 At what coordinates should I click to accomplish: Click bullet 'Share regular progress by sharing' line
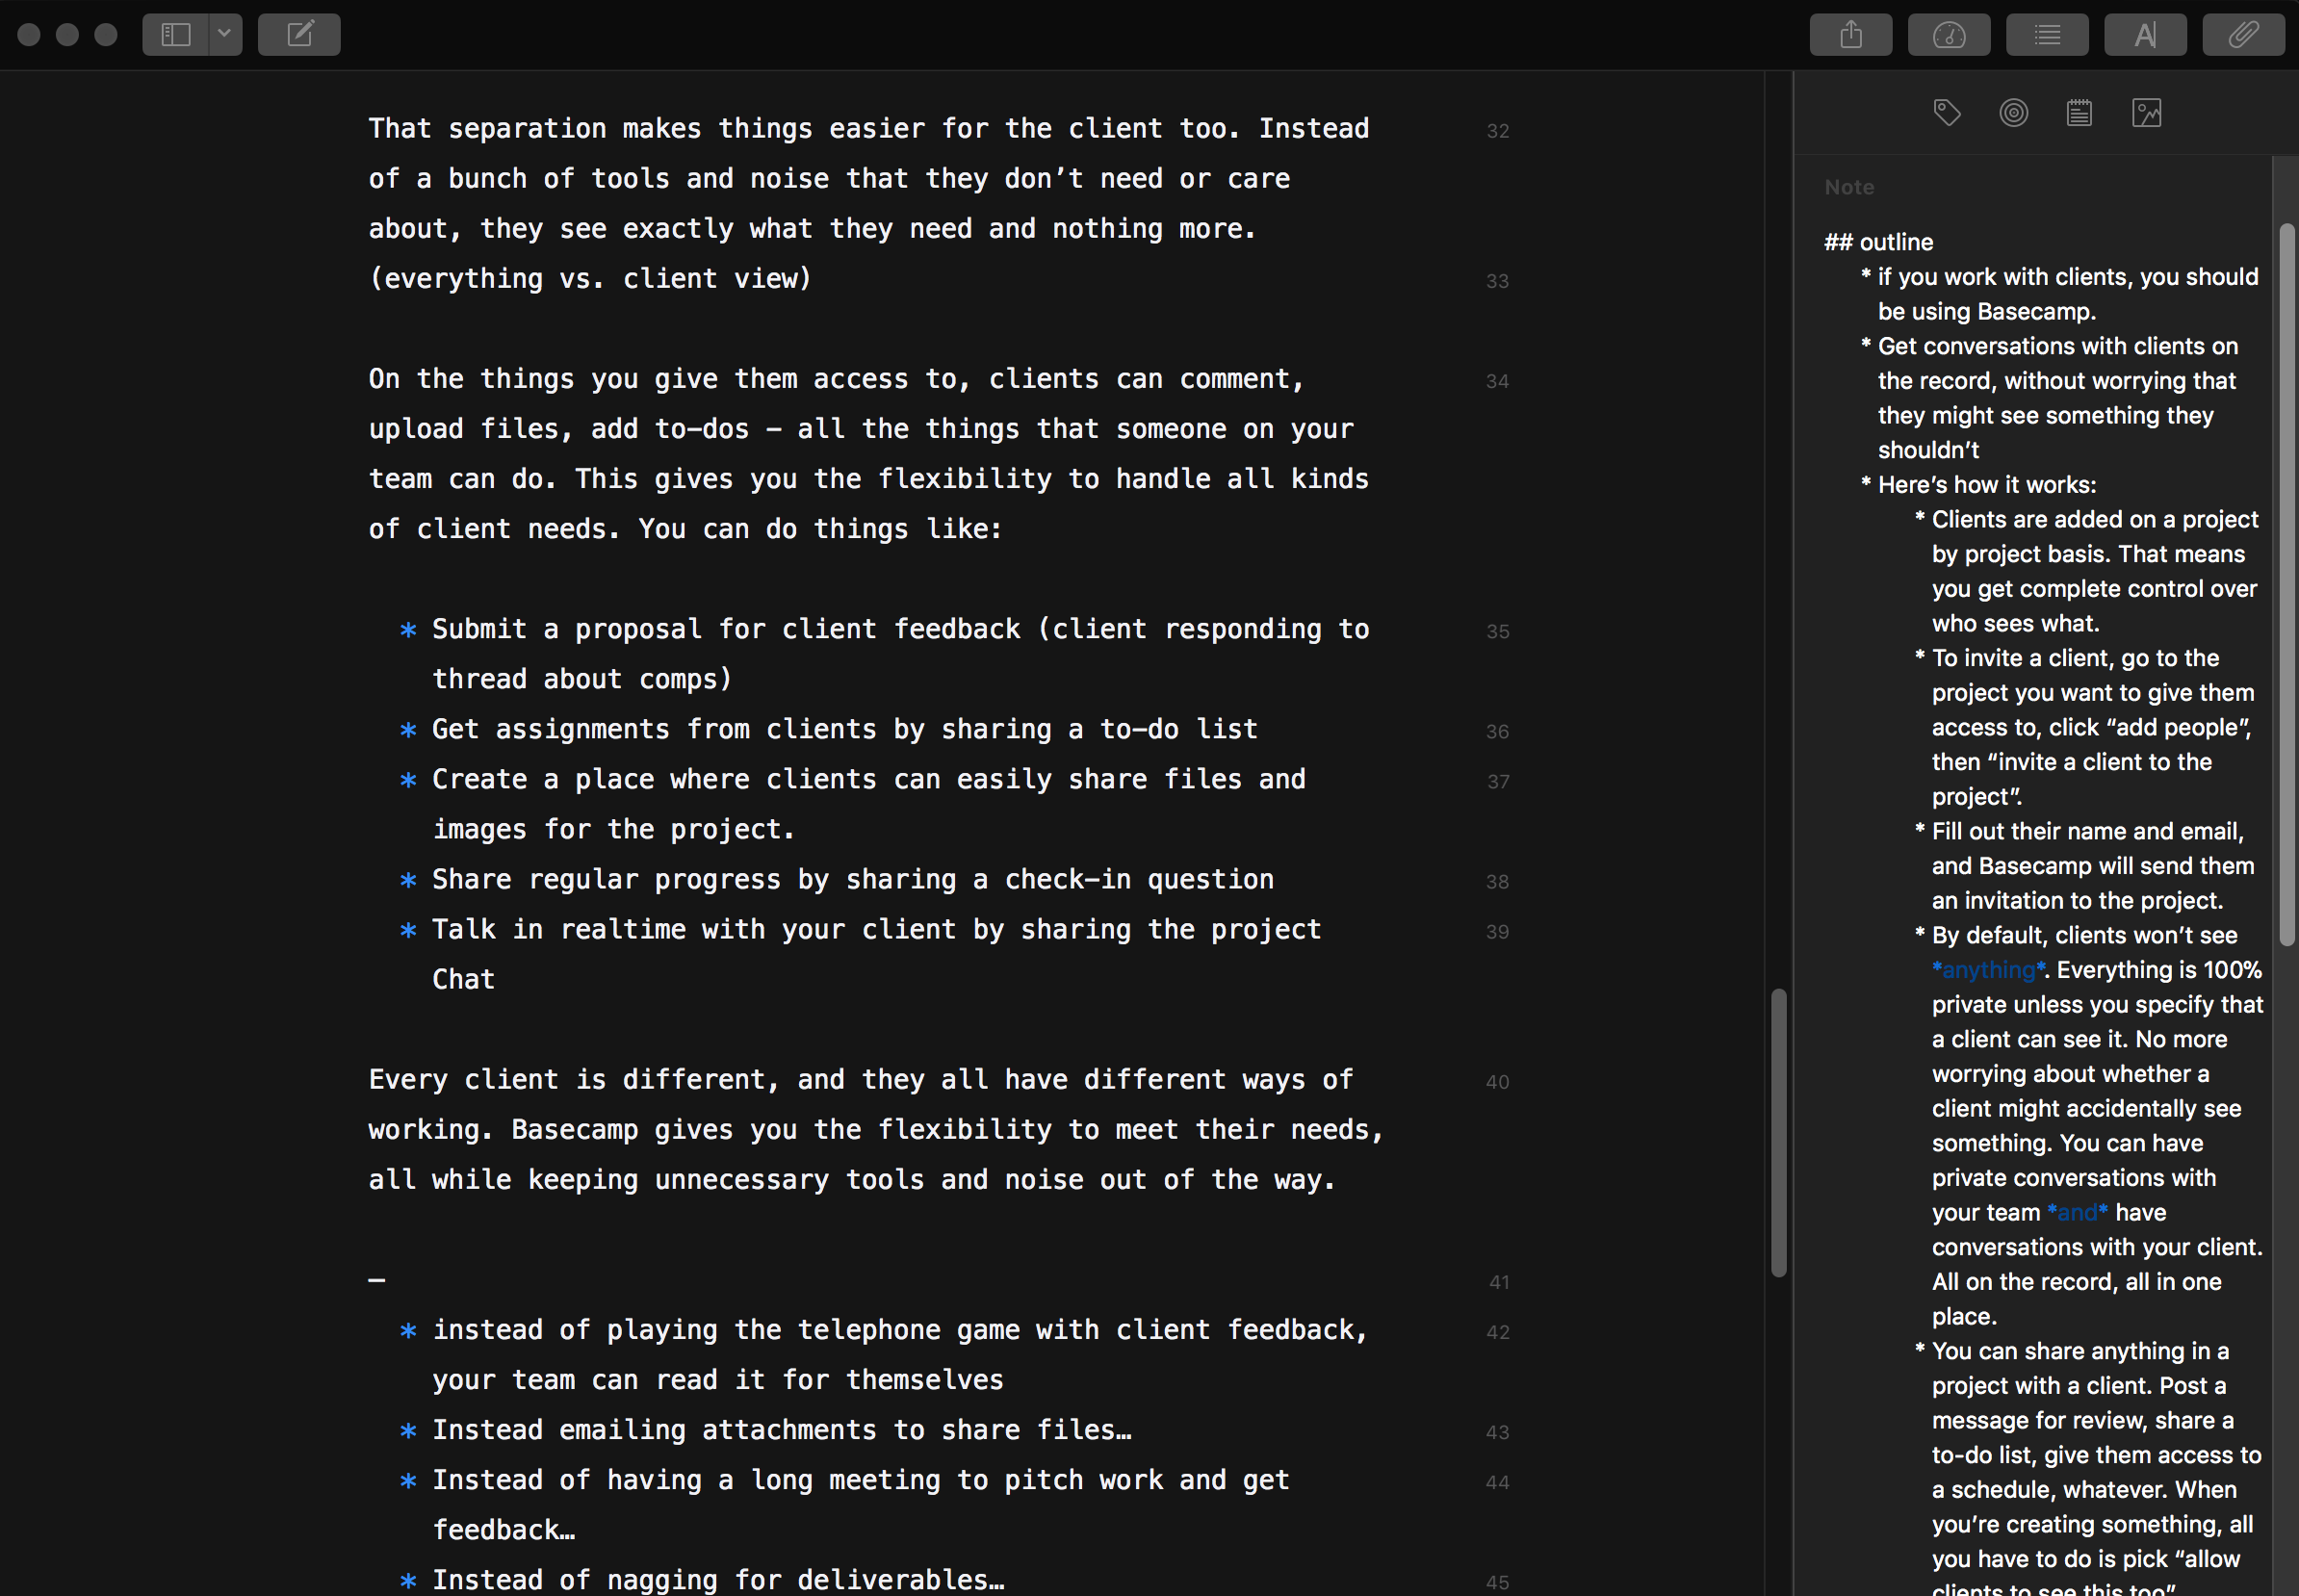(853, 878)
